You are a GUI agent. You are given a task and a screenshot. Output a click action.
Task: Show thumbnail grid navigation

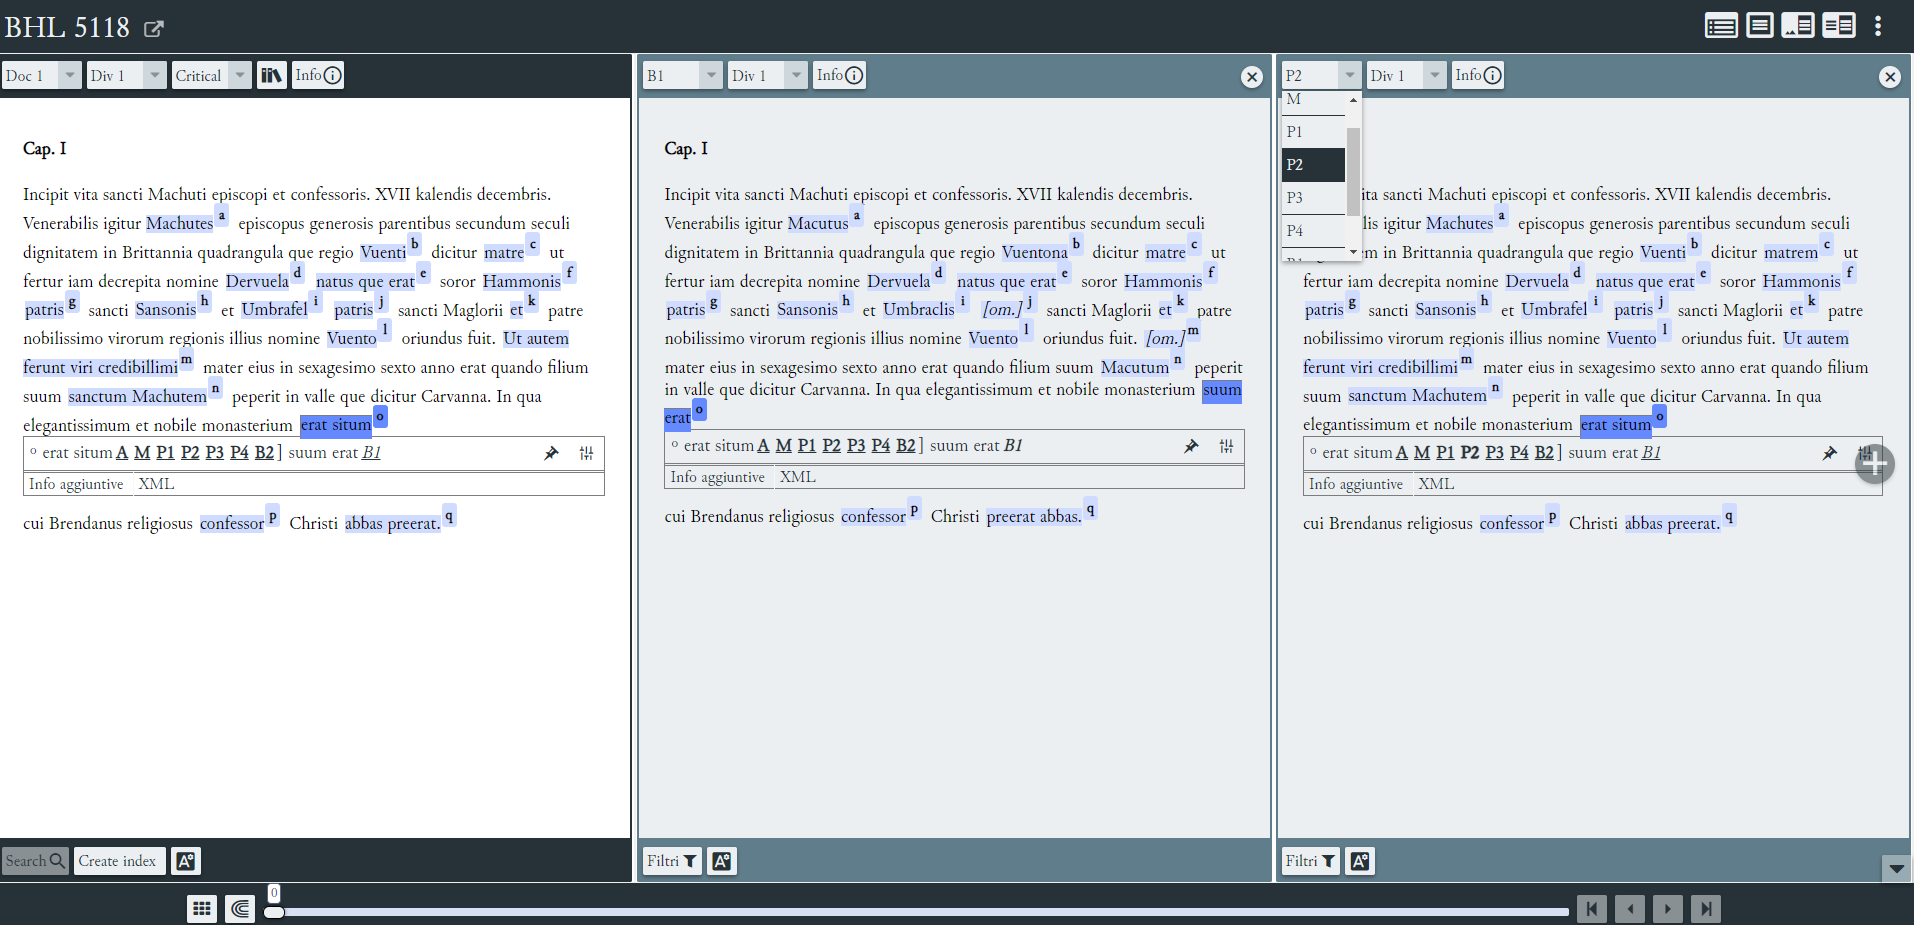202,908
